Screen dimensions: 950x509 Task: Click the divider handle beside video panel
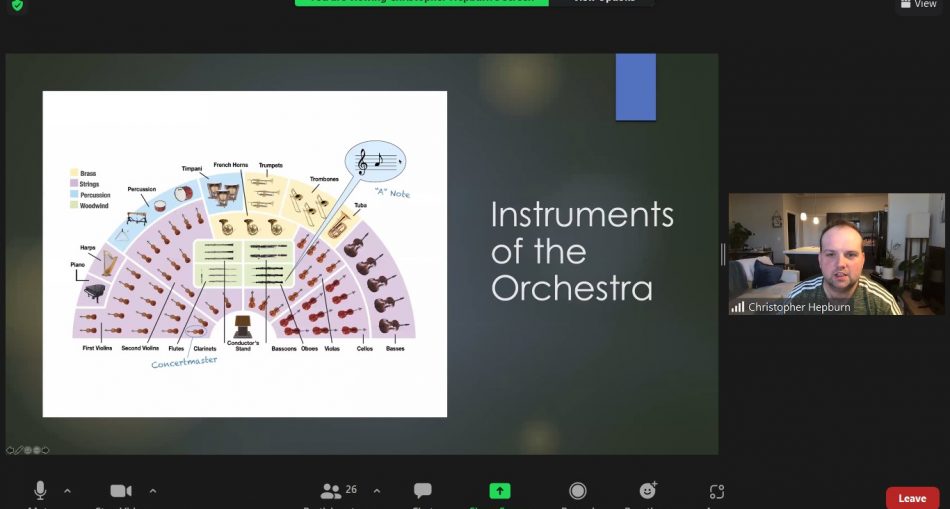(723, 254)
